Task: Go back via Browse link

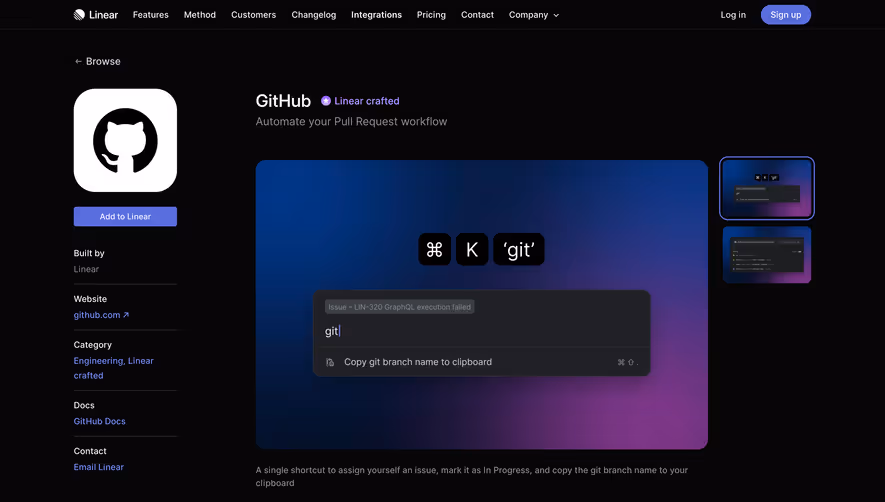Action: pos(98,61)
